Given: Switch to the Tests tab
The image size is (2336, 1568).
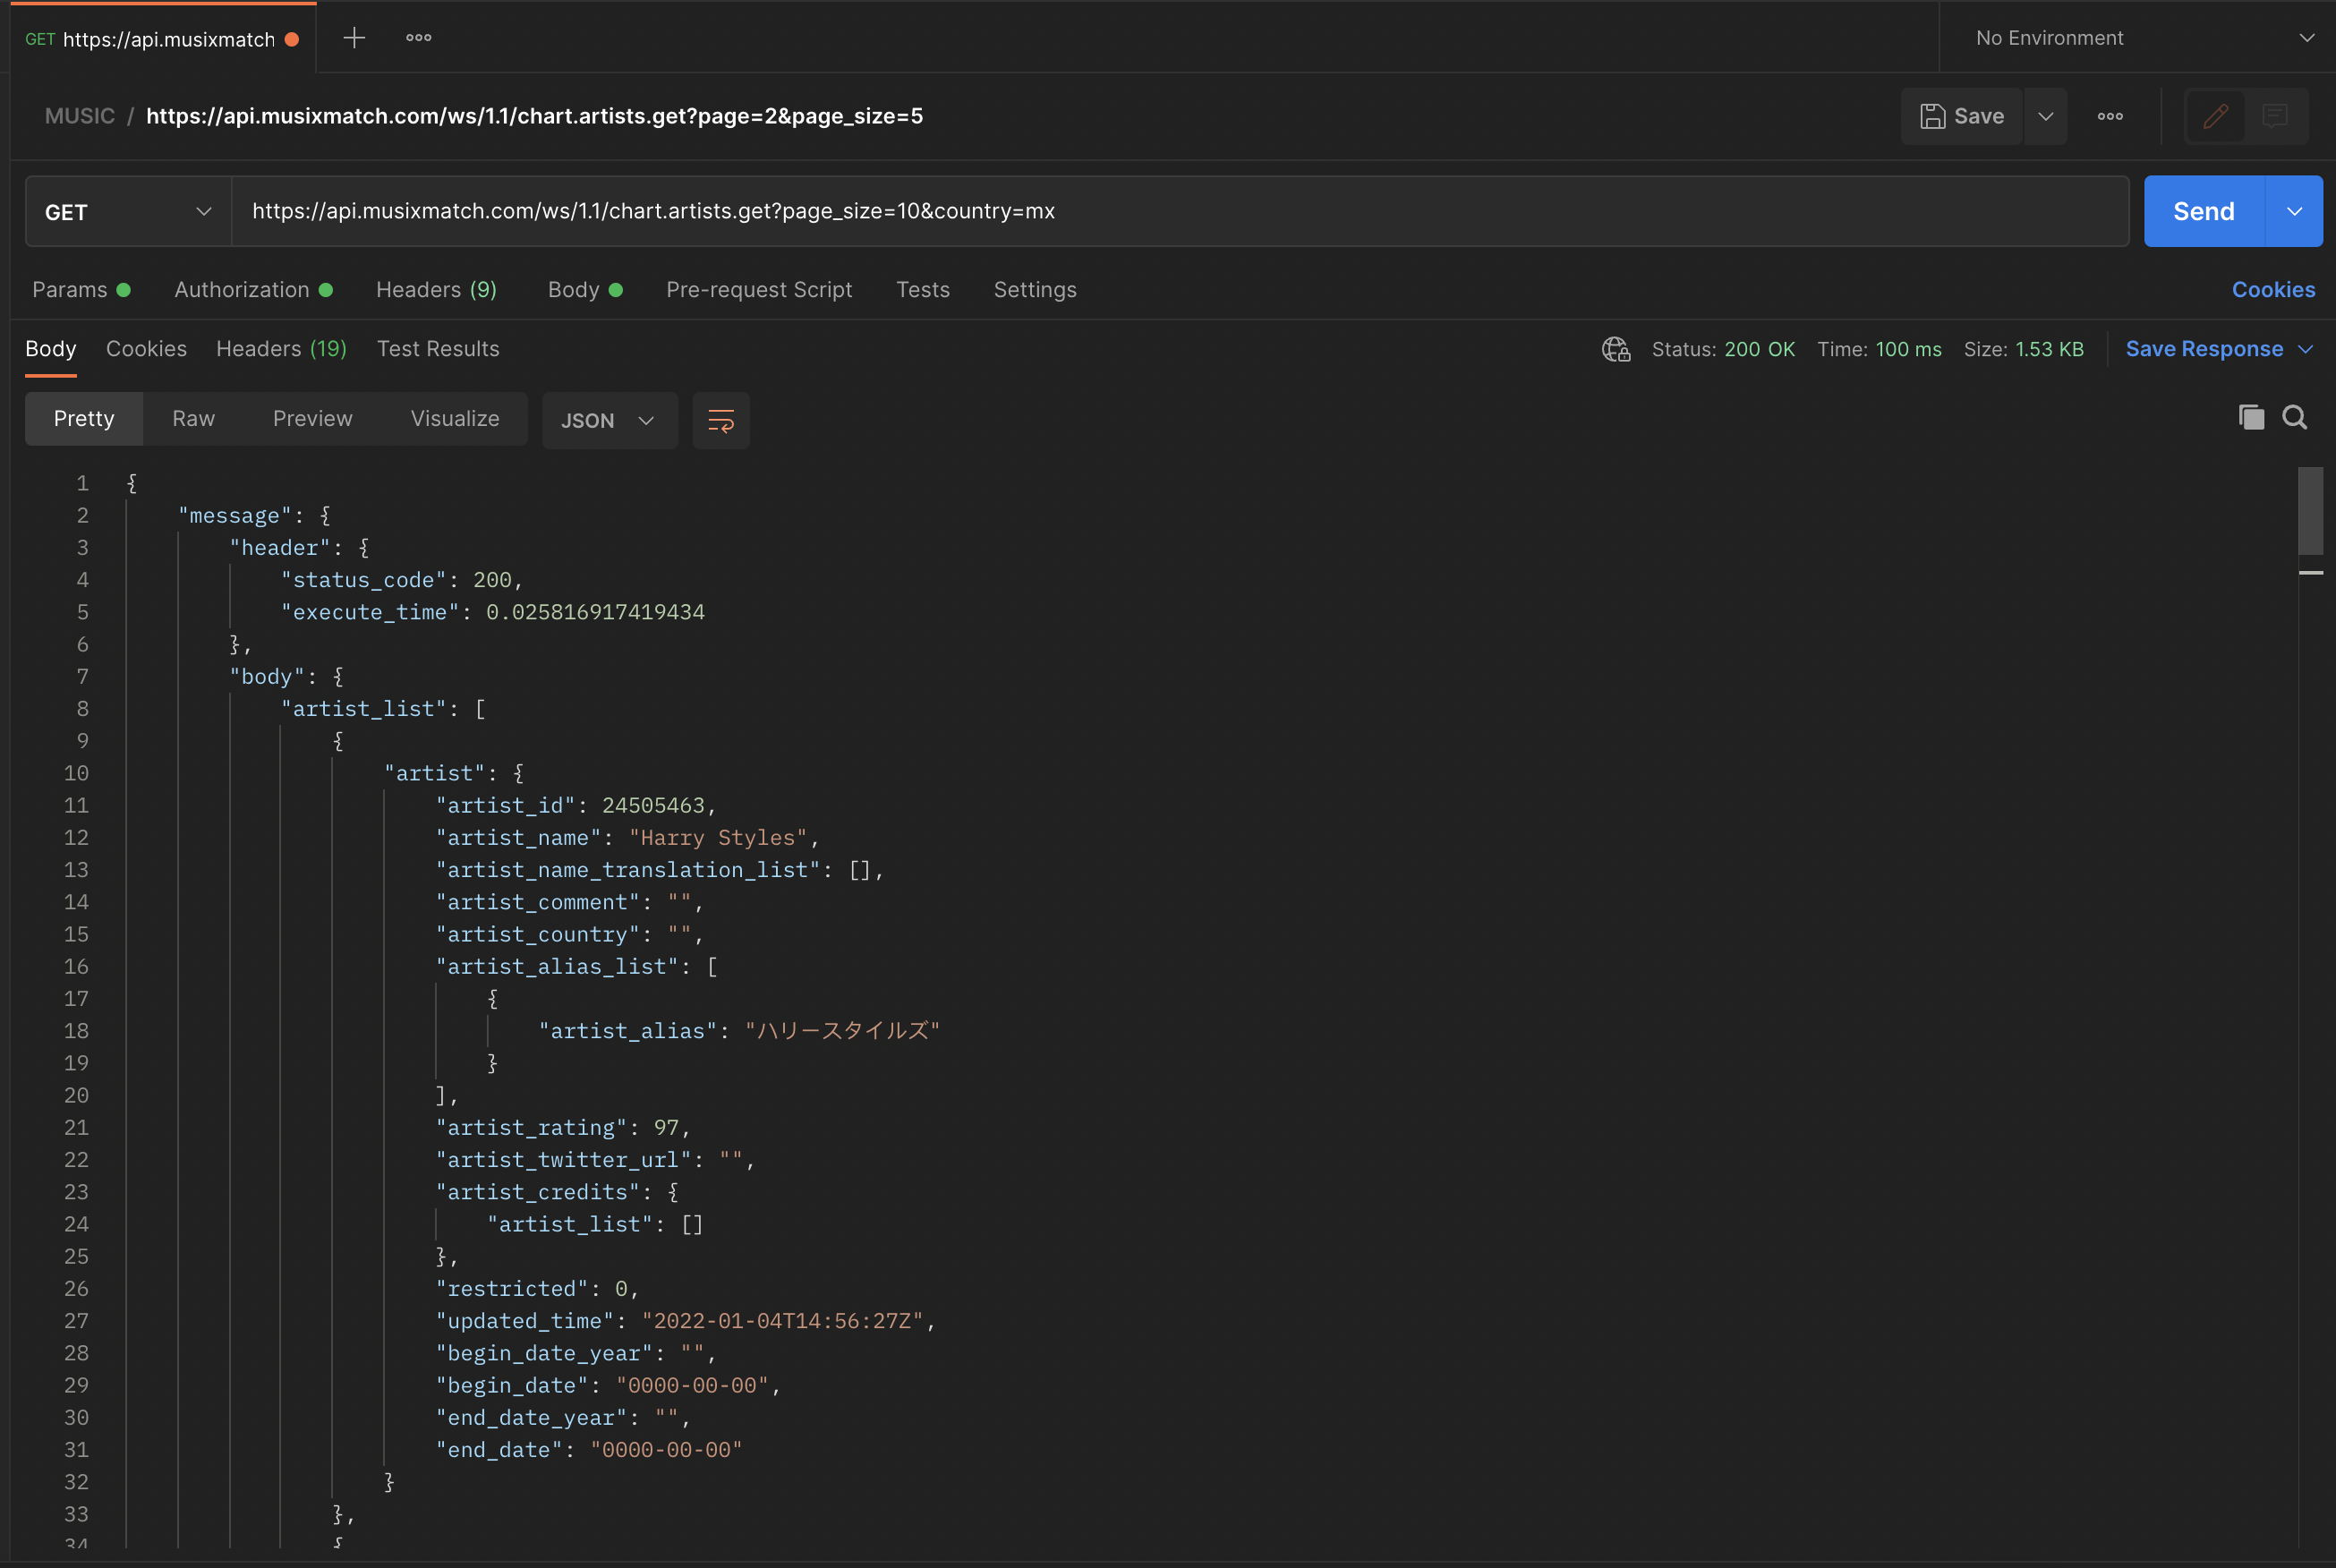Looking at the screenshot, I should (x=922, y=289).
